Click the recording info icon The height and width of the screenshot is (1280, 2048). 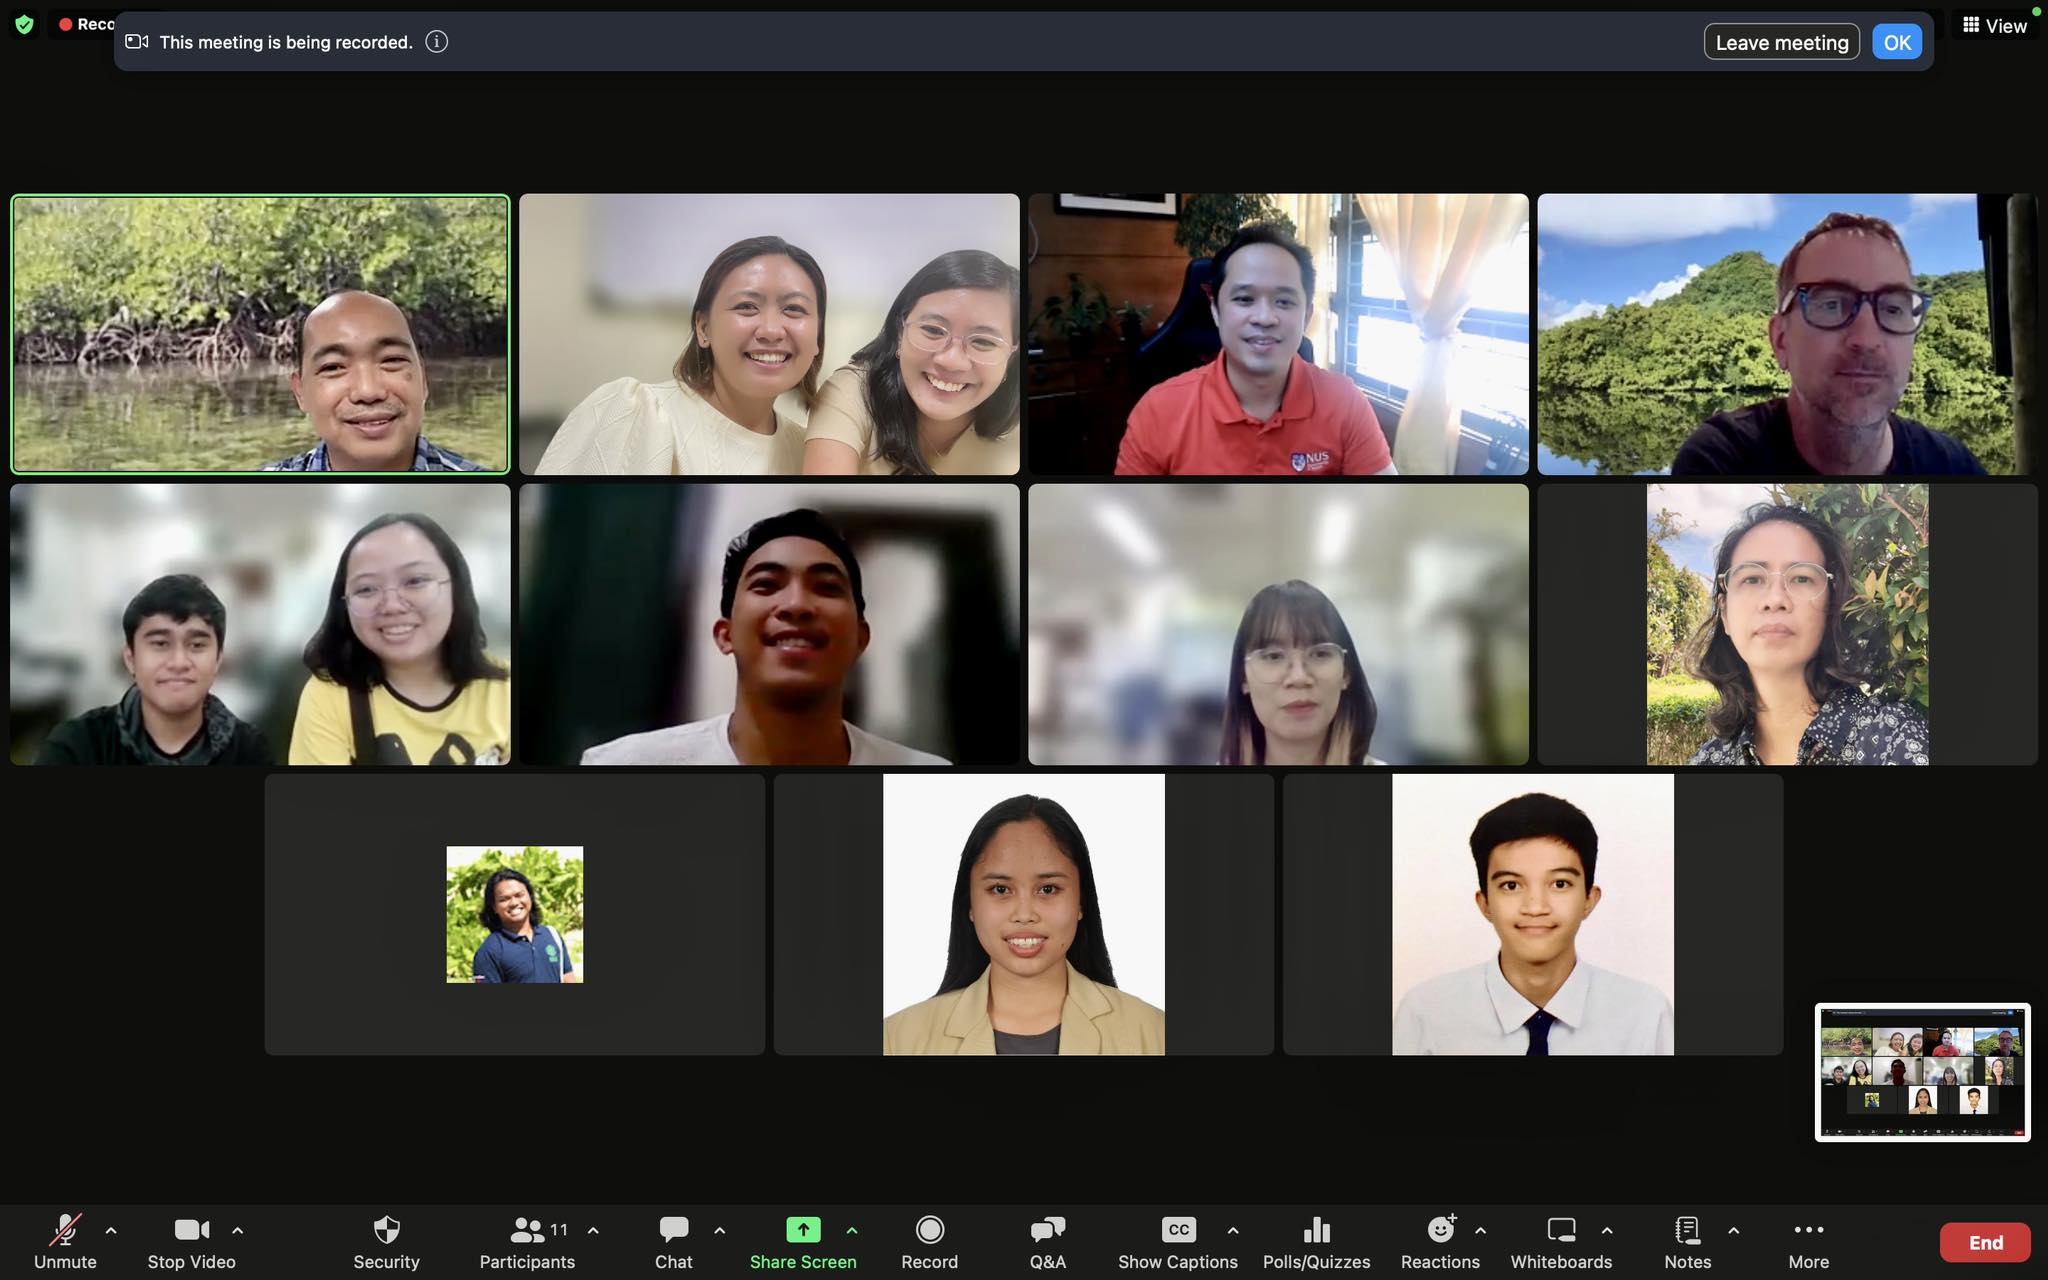[437, 42]
